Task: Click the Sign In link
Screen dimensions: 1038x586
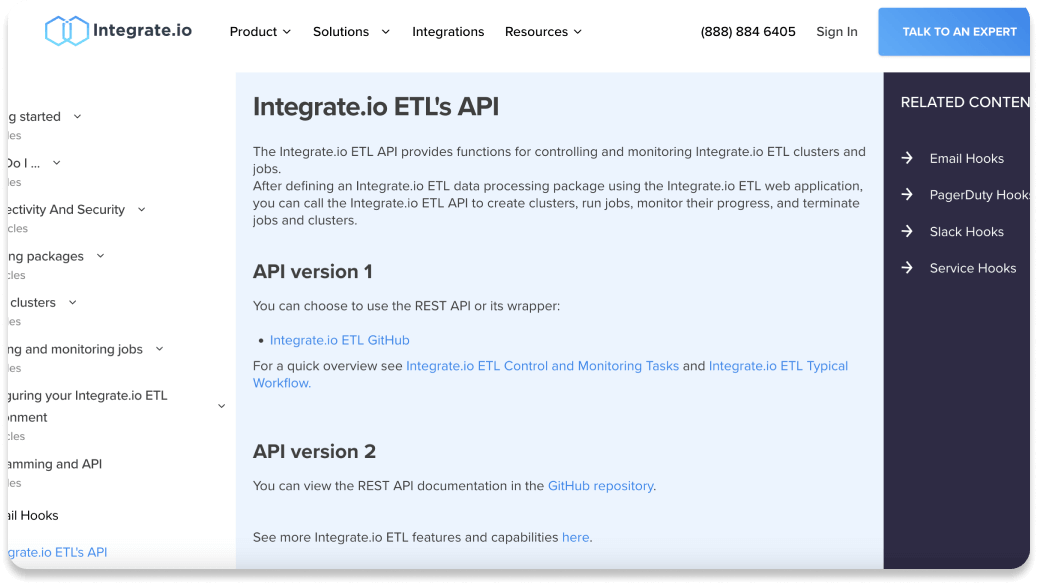Action: [x=836, y=32]
